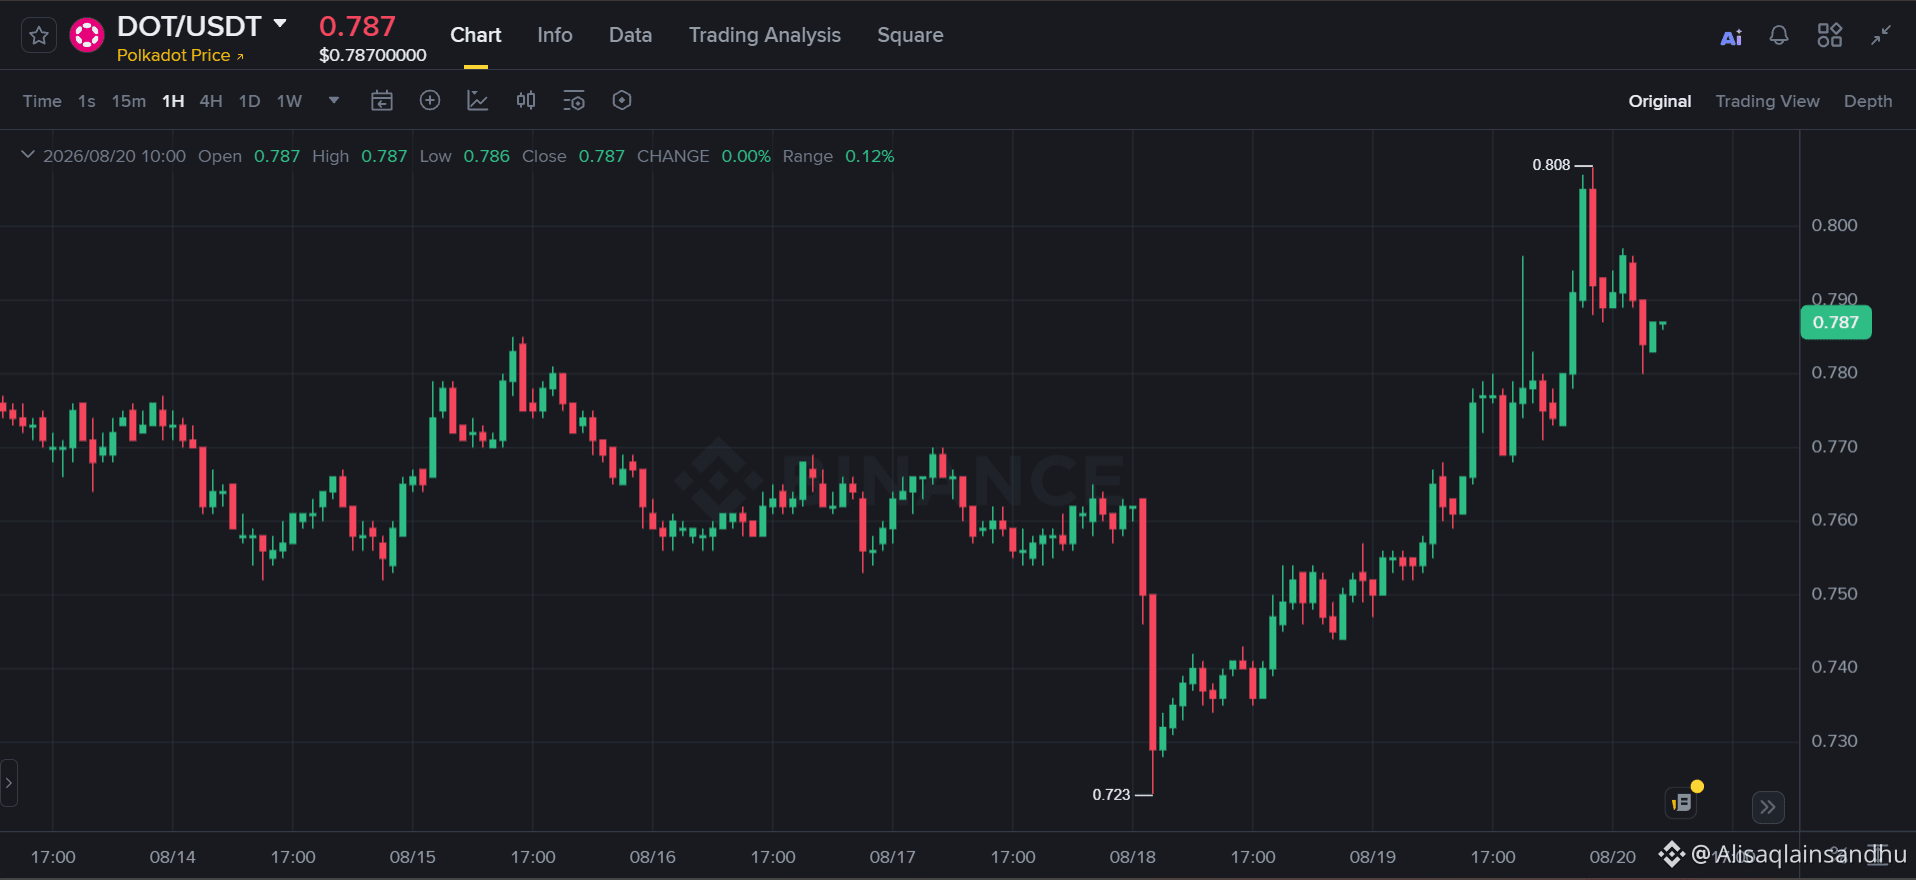
Task: Click the 0.760 price axis label
Action: 1834,519
